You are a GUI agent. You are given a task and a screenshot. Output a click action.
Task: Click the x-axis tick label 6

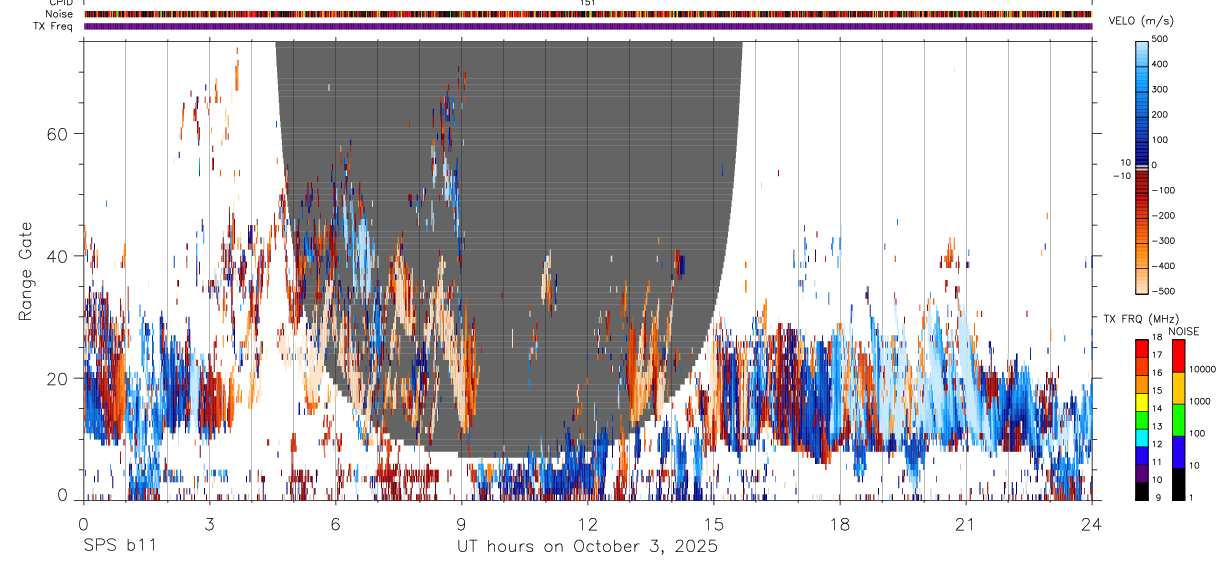(335, 524)
